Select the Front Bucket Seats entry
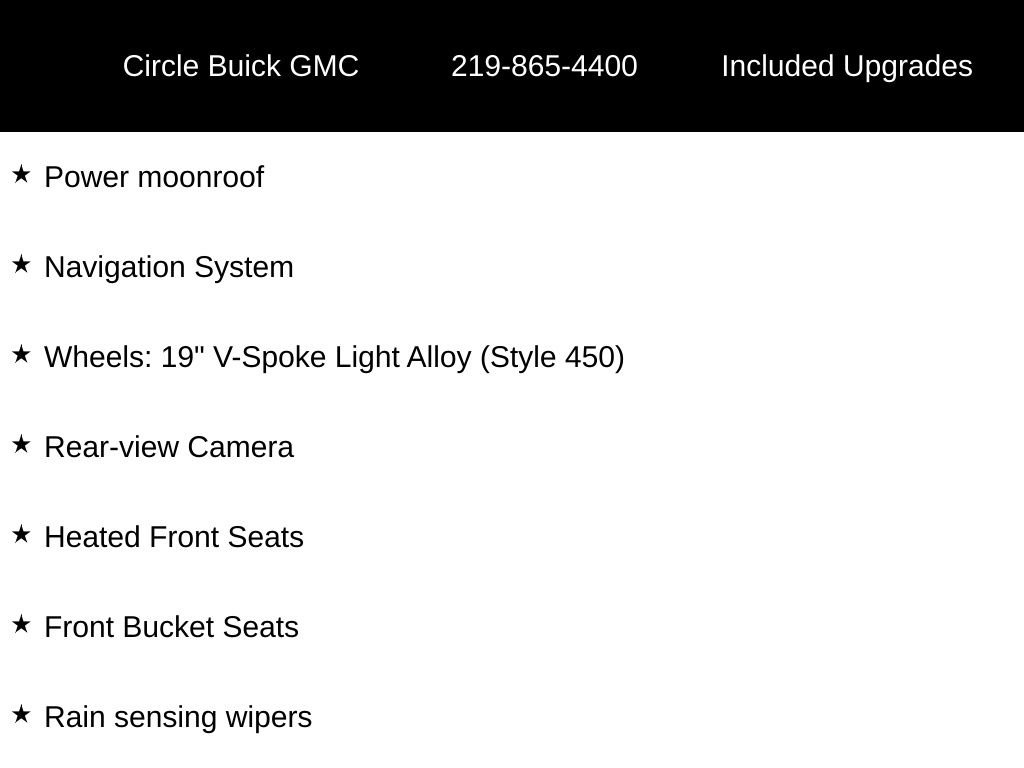Screen dimensions: 1024x768 (171, 627)
